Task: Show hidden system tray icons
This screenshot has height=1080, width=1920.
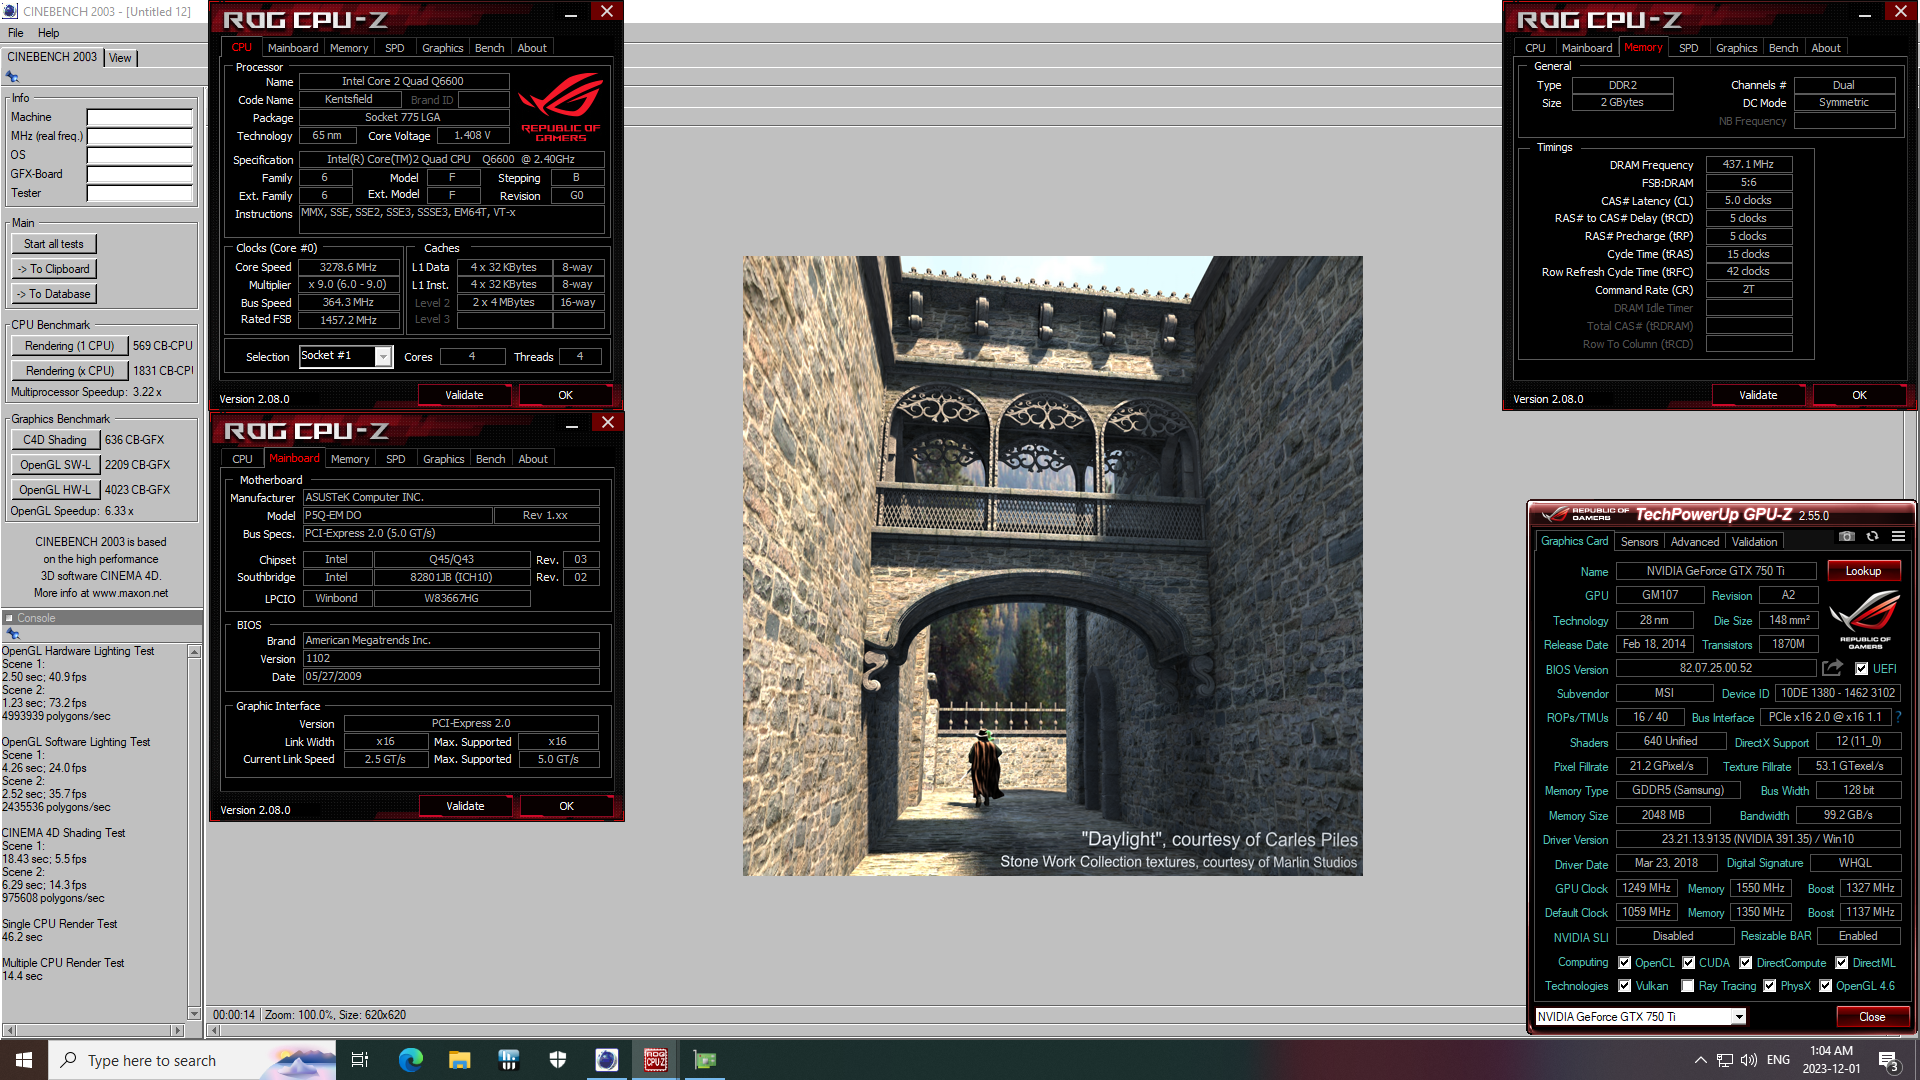Action: click(1700, 1060)
